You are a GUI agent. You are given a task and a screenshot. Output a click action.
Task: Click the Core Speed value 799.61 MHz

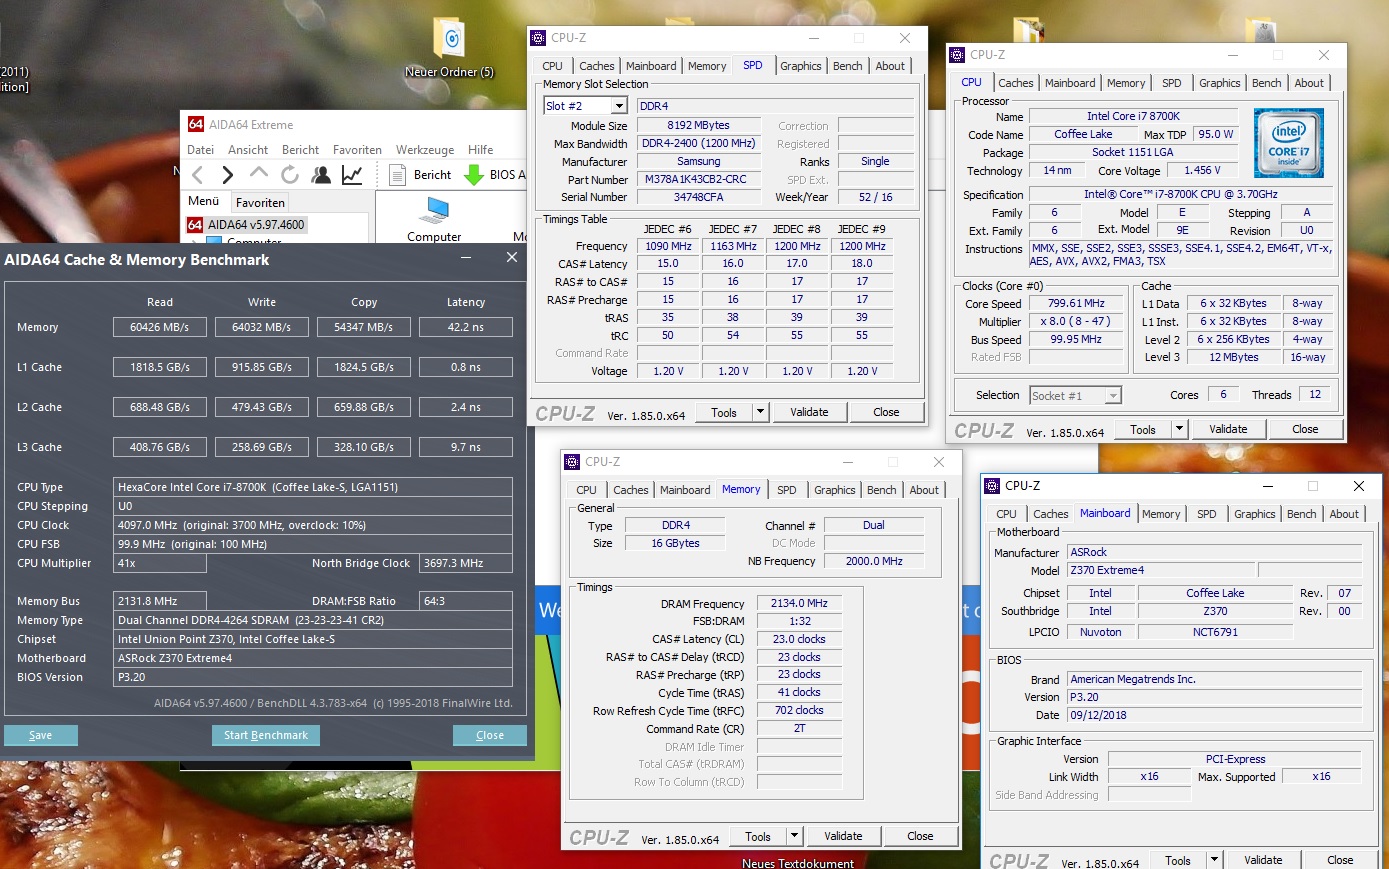[1076, 303]
